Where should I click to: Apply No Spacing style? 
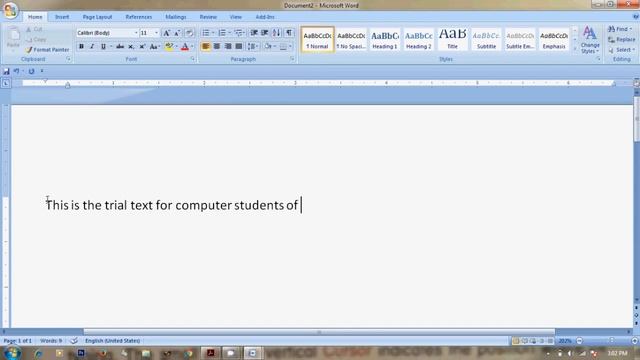(351, 40)
